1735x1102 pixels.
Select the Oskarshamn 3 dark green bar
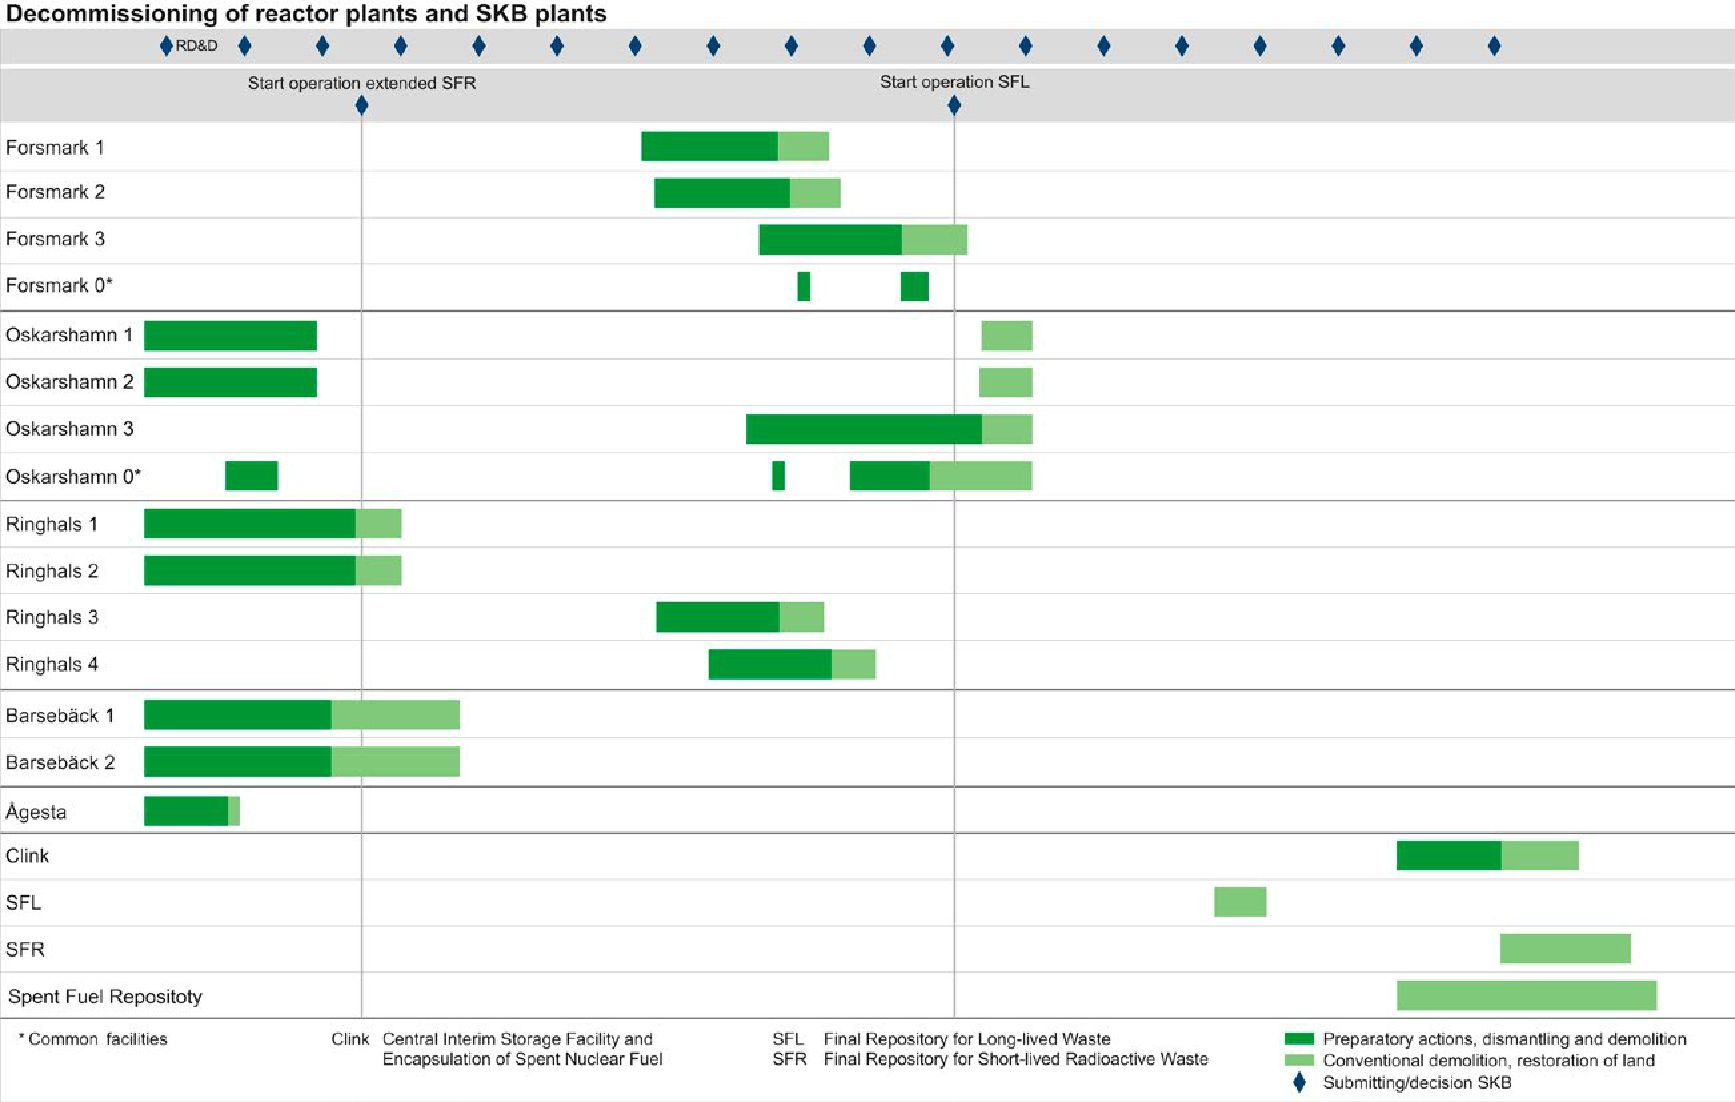pyautogui.click(x=864, y=429)
